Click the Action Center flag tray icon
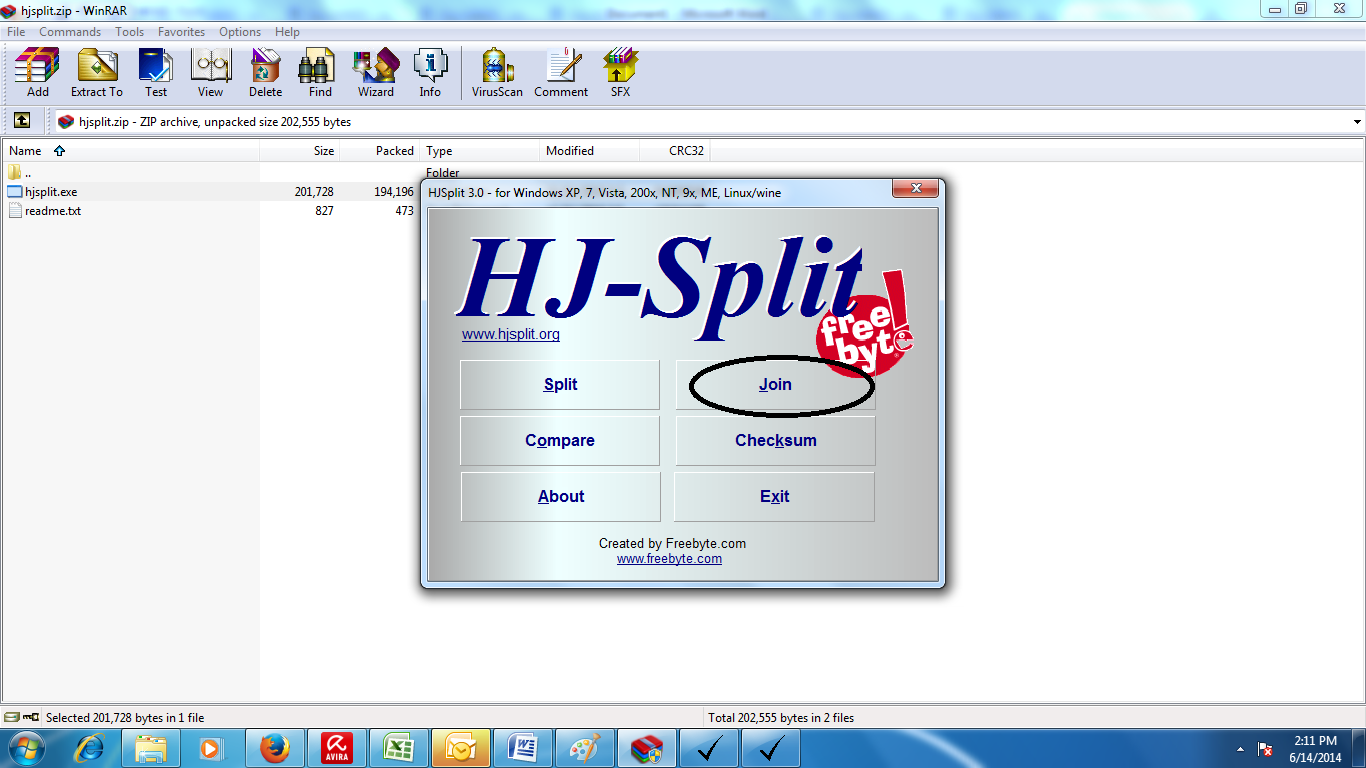This screenshot has width=1366, height=768. [x=1265, y=749]
